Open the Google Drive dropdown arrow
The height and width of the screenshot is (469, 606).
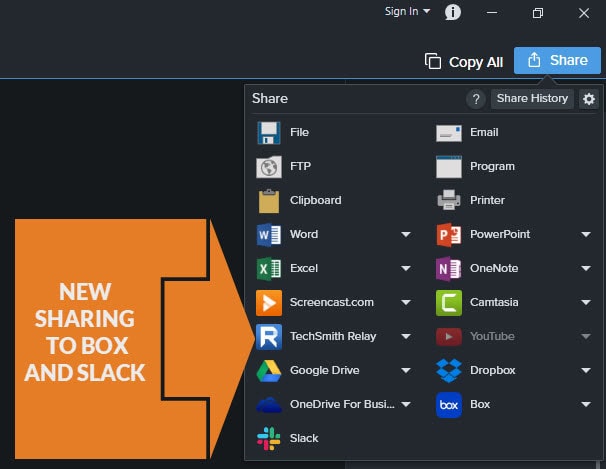pos(406,370)
